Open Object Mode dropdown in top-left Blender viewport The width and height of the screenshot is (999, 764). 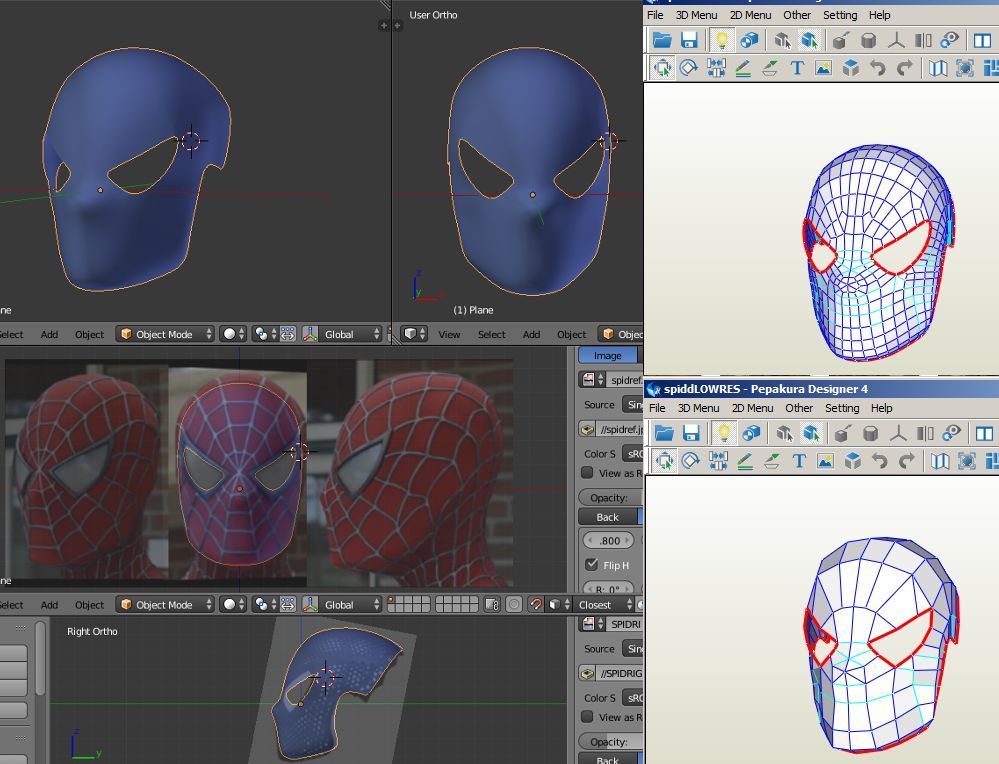click(x=164, y=334)
